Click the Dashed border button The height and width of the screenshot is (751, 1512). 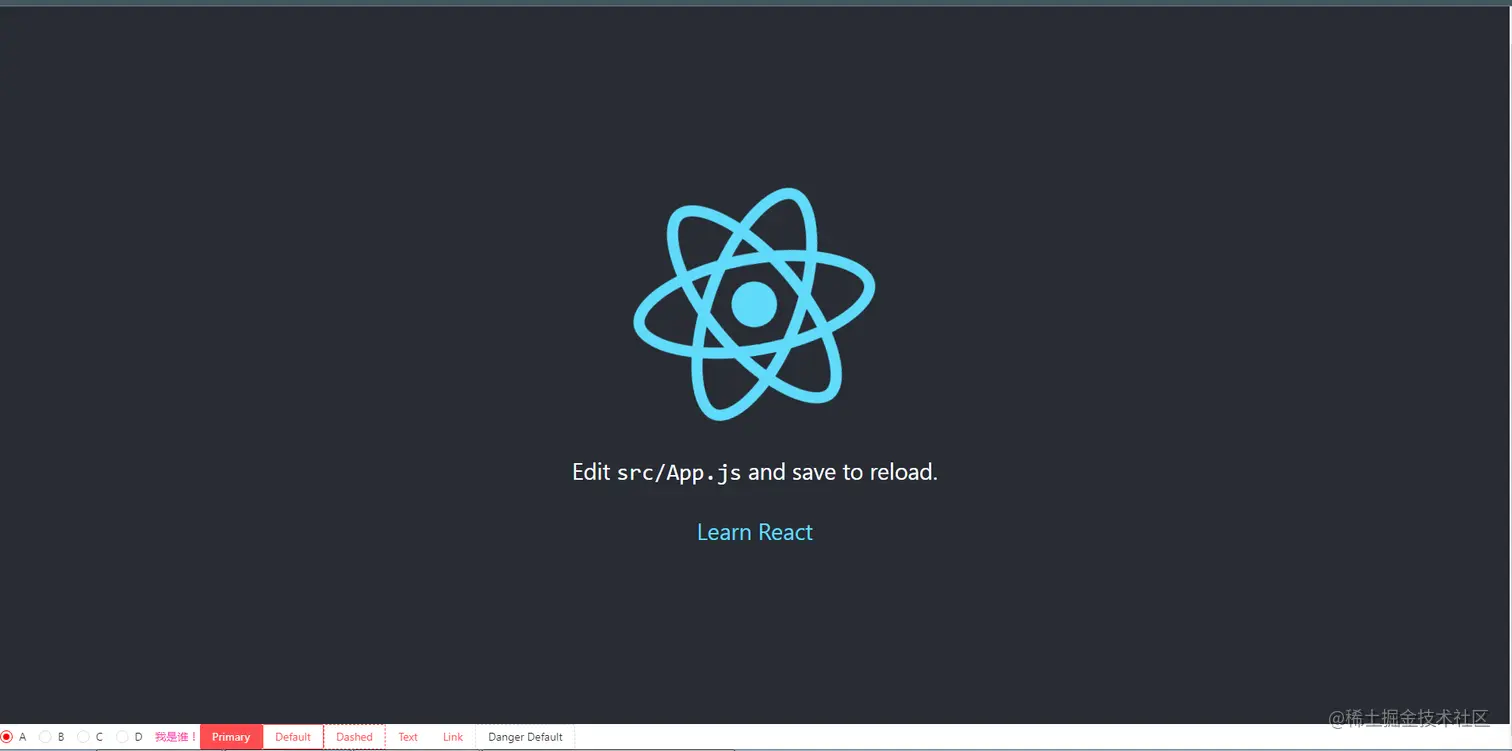(x=354, y=737)
